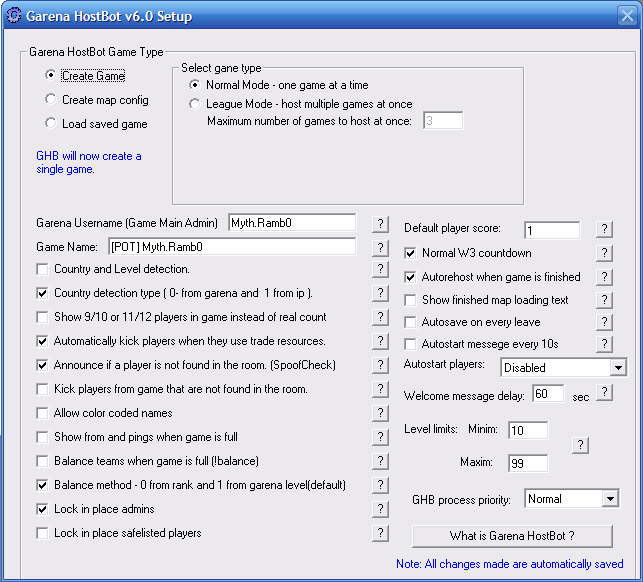Open help for Country and Level detection
Viewport: 643px width, 582px height.
pos(381,269)
